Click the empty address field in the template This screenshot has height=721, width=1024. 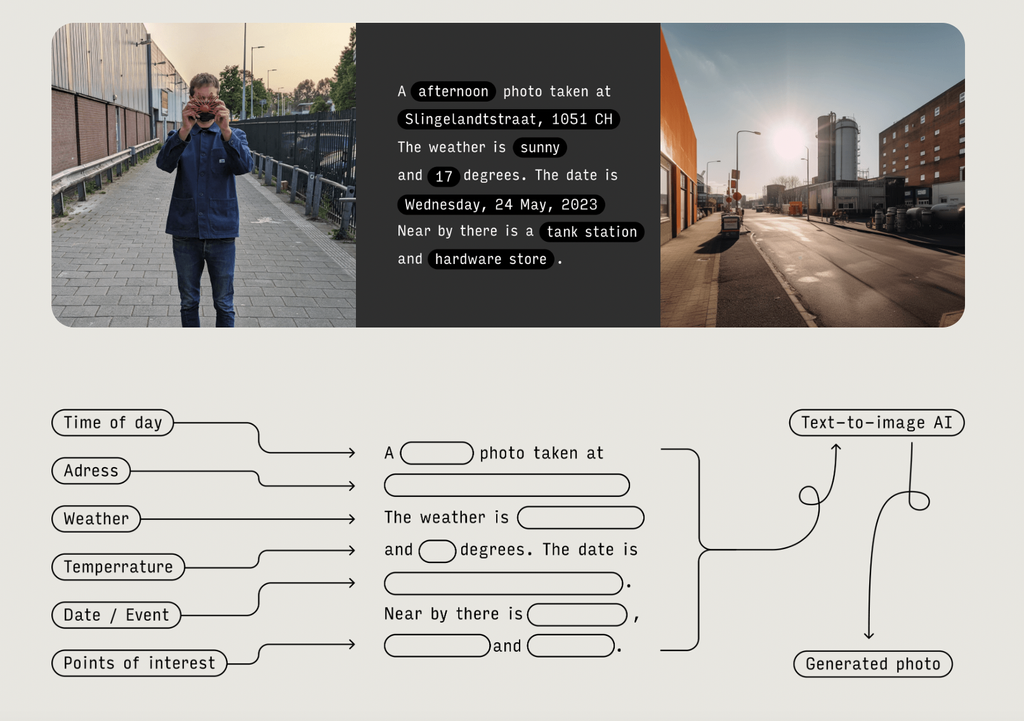tap(506, 485)
